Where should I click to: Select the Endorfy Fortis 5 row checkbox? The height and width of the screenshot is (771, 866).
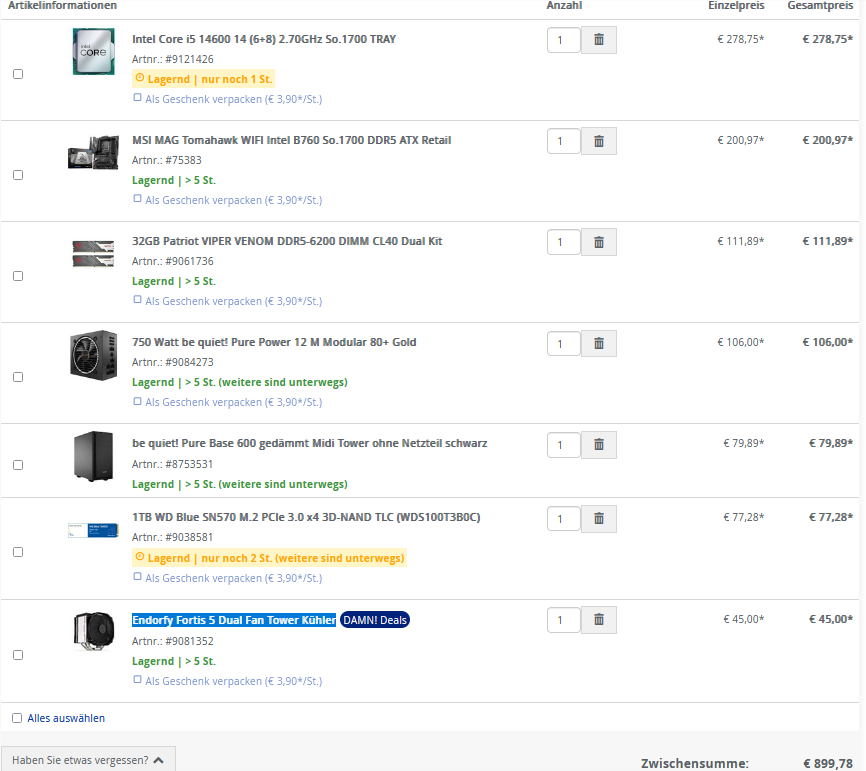pos(18,655)
